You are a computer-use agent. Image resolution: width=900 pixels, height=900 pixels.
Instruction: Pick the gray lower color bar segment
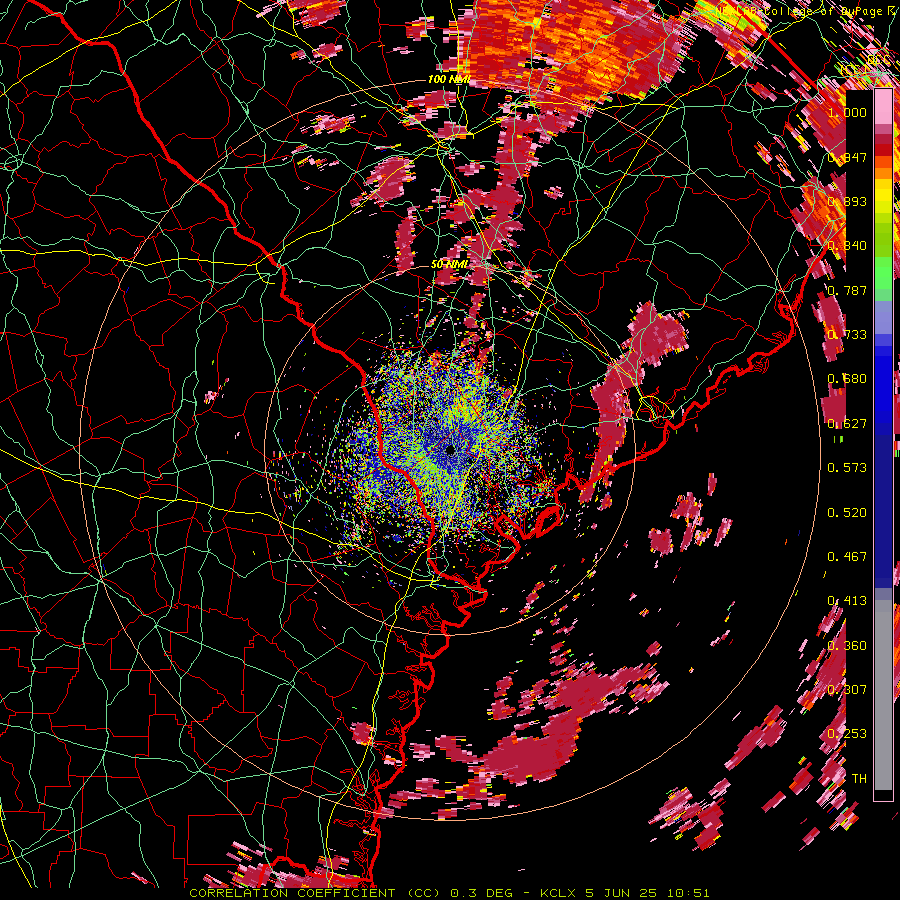pos(883,695)
